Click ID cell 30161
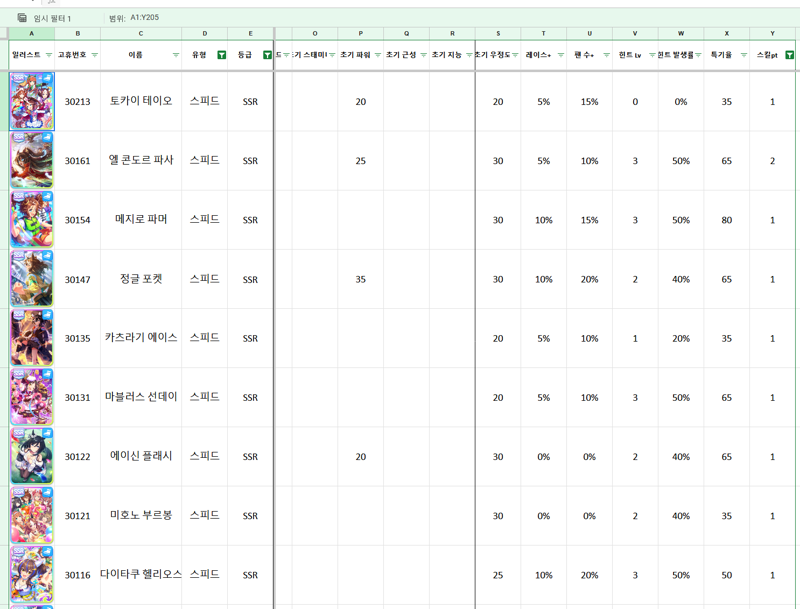This screenshot has height=609, width=800. point(78,161)
